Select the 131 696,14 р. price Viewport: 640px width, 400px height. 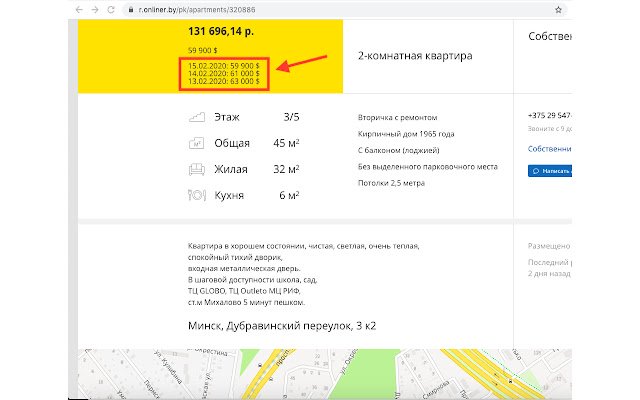point(221,31)
